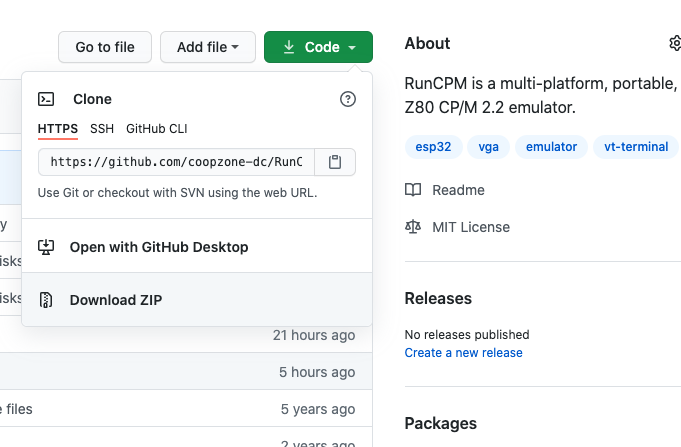This screenshot has height=447, width=681.
Task: Open the Add file dropdown
Action: coord(208,47)
